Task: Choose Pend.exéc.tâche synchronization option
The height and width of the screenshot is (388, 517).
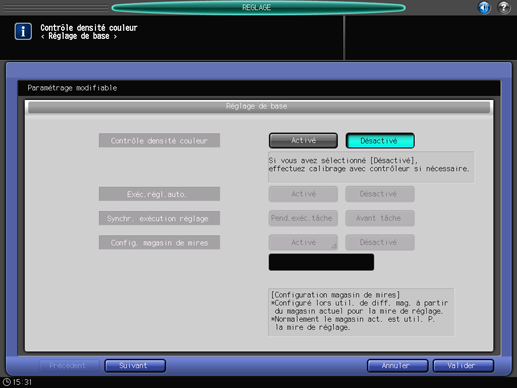Action: point(303,218)
